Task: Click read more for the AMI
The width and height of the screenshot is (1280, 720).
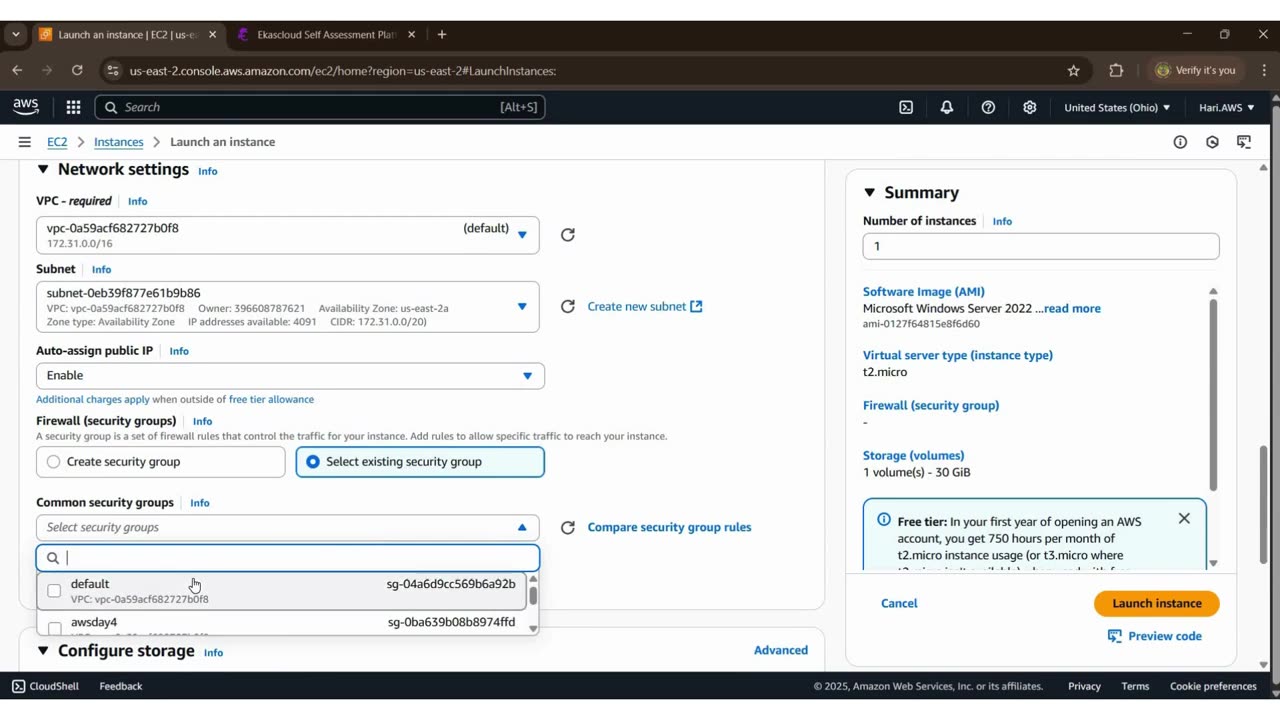Action: pos(1072,309)
